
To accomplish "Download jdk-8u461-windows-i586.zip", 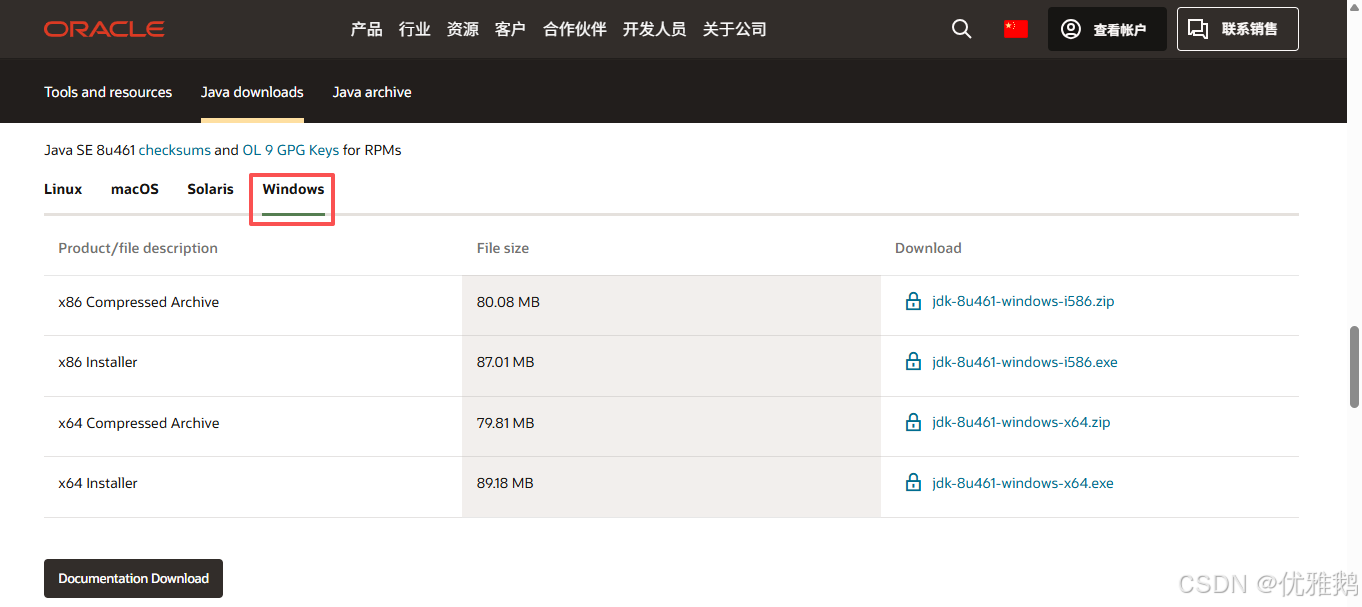I will (x=1023, y=301).
